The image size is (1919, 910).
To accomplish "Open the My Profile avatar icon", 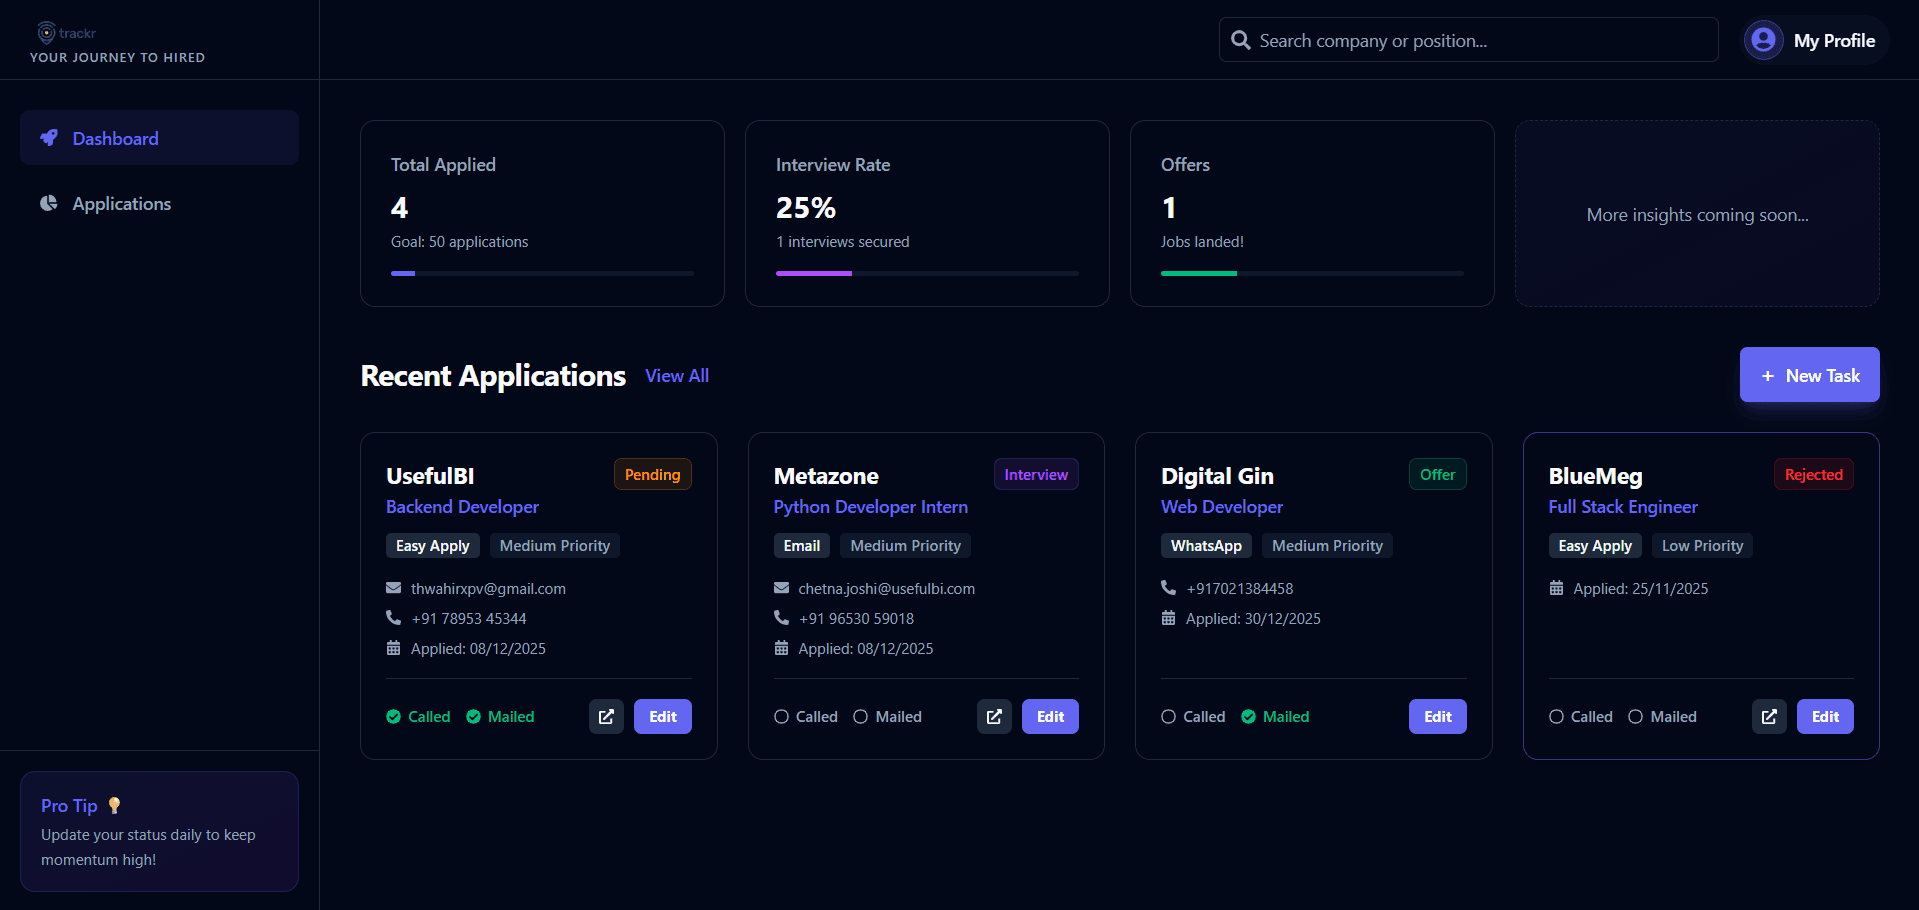I will click(x=1763, y=40).
